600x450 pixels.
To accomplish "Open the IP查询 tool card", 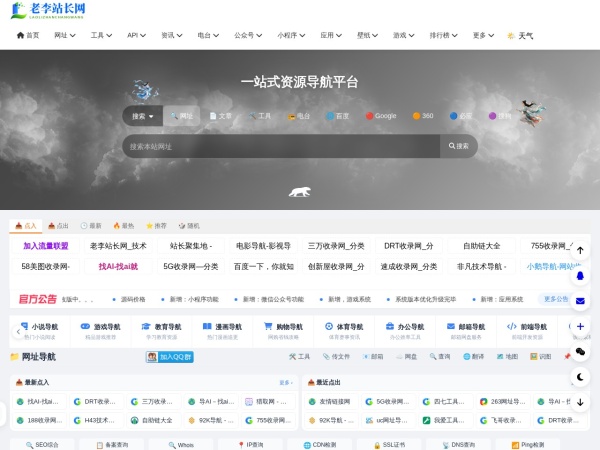I will [250, 444].
